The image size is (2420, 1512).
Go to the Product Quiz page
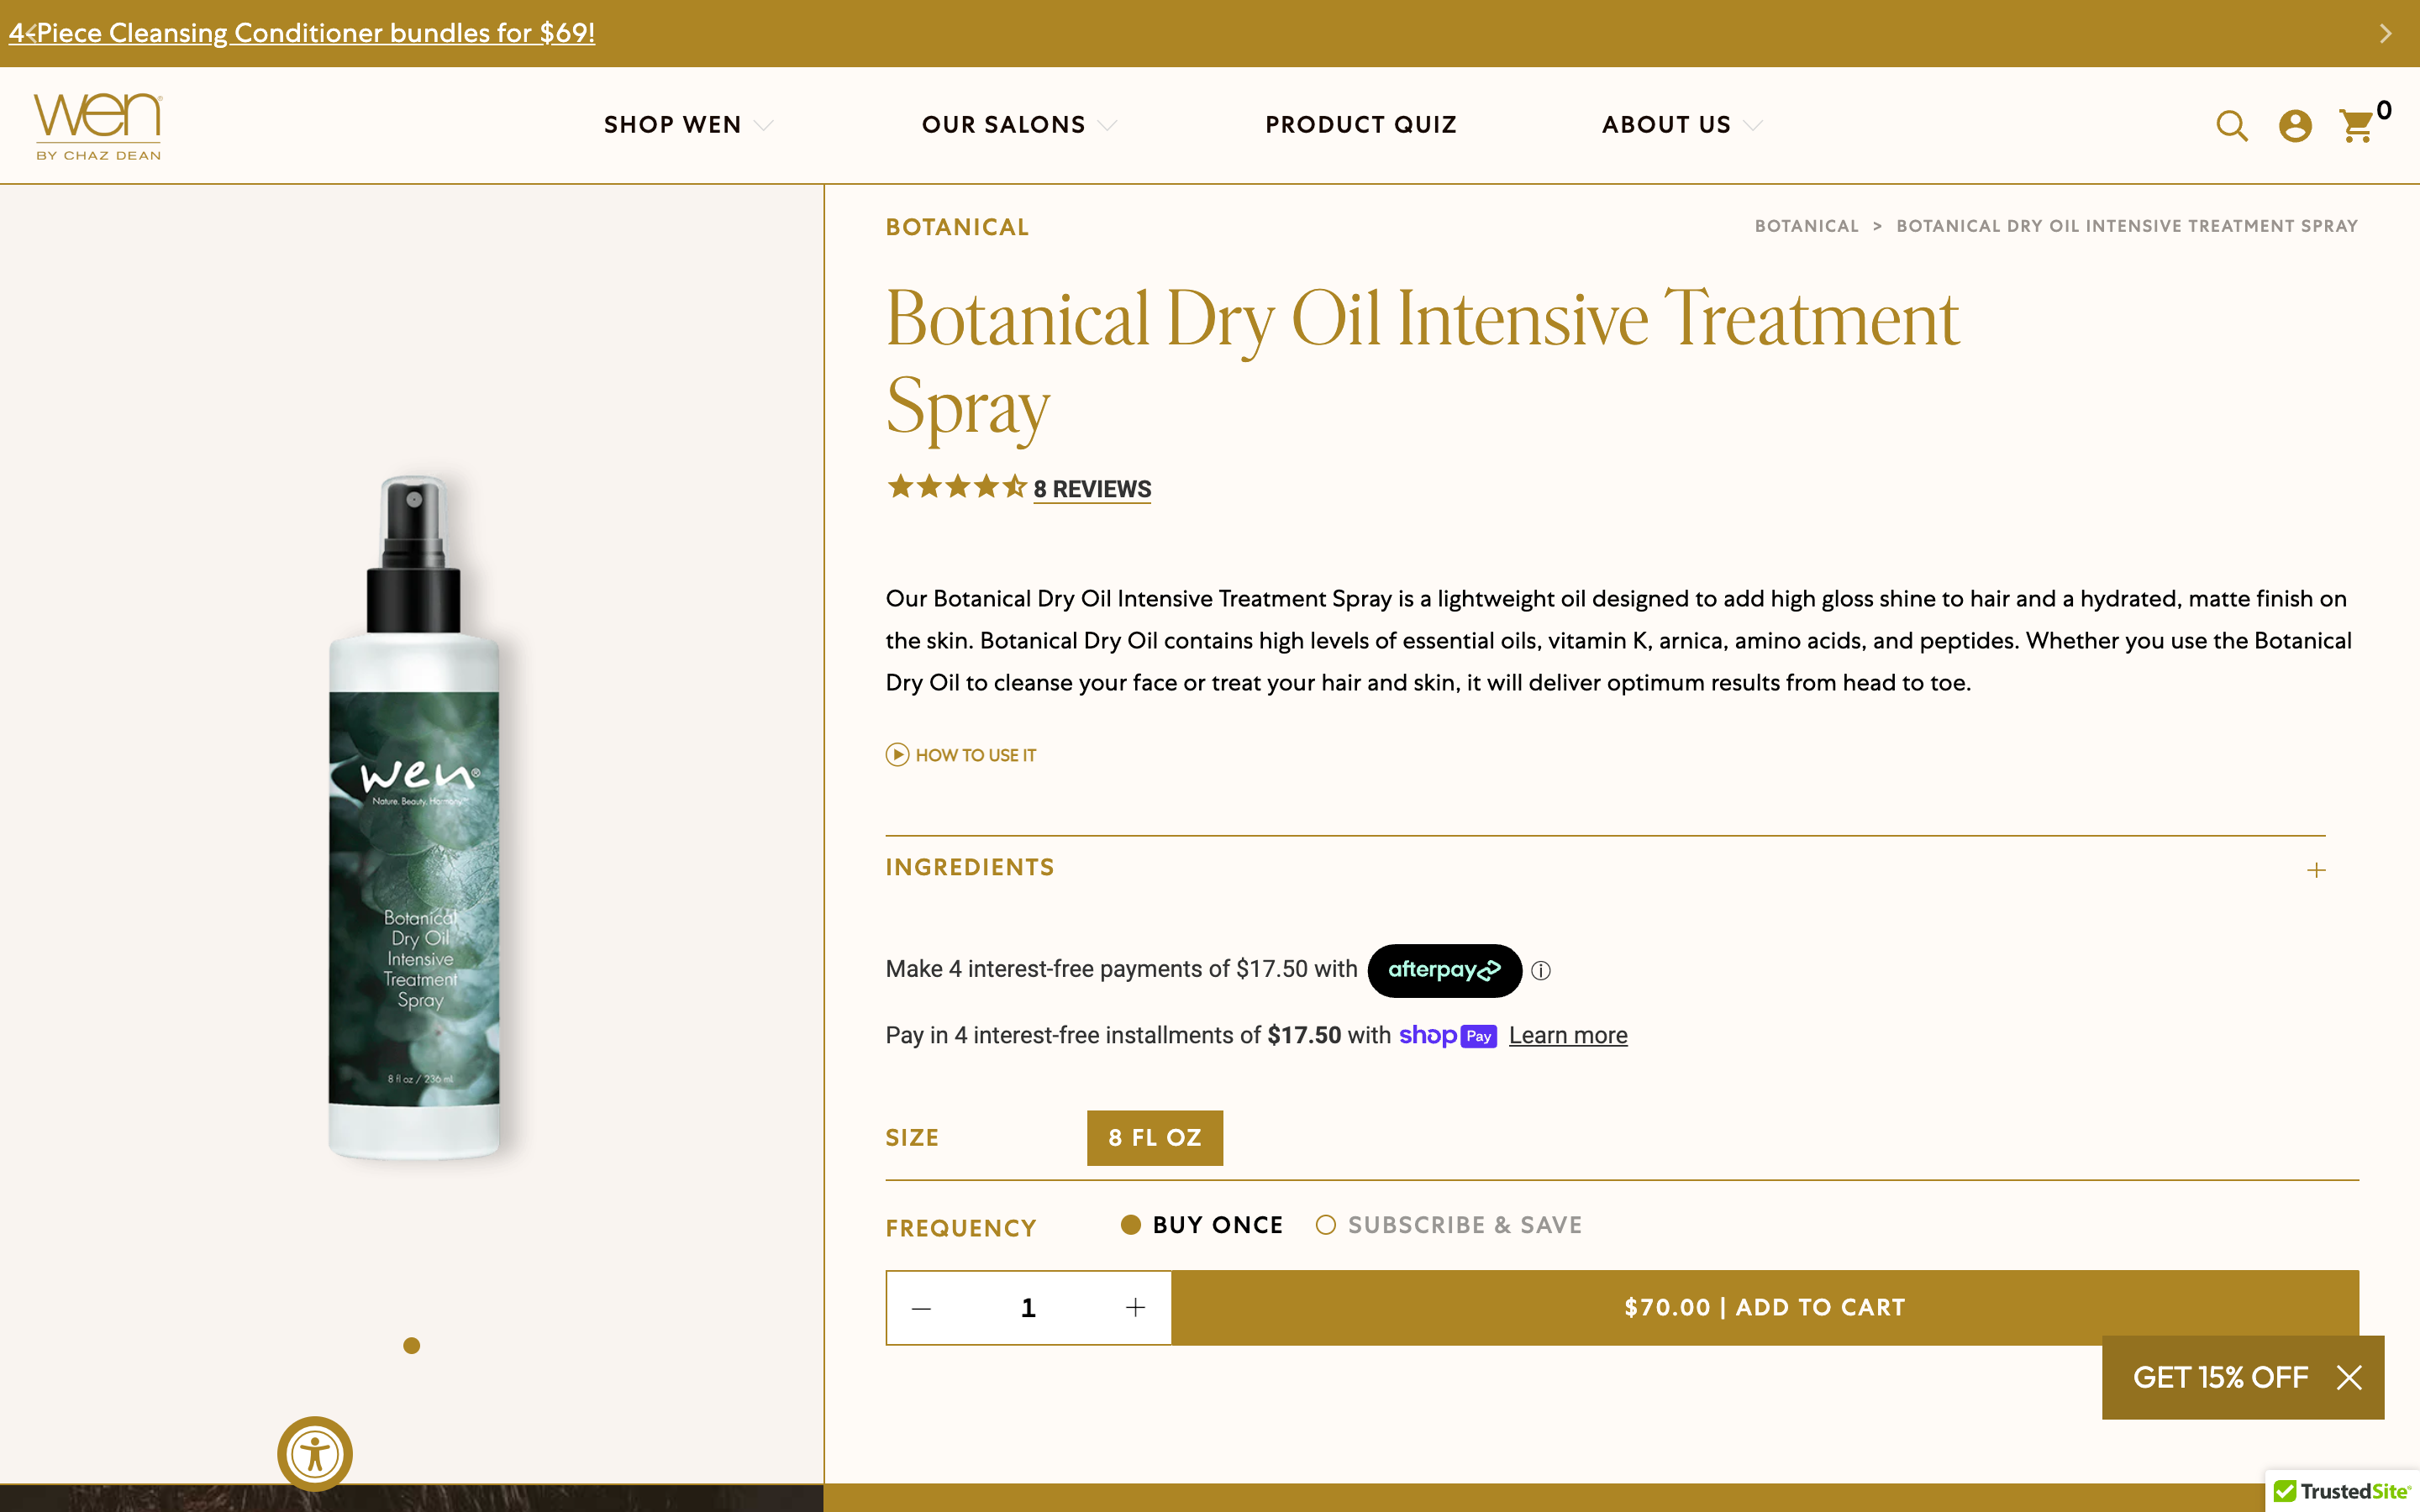click(x=1360, y=125)
